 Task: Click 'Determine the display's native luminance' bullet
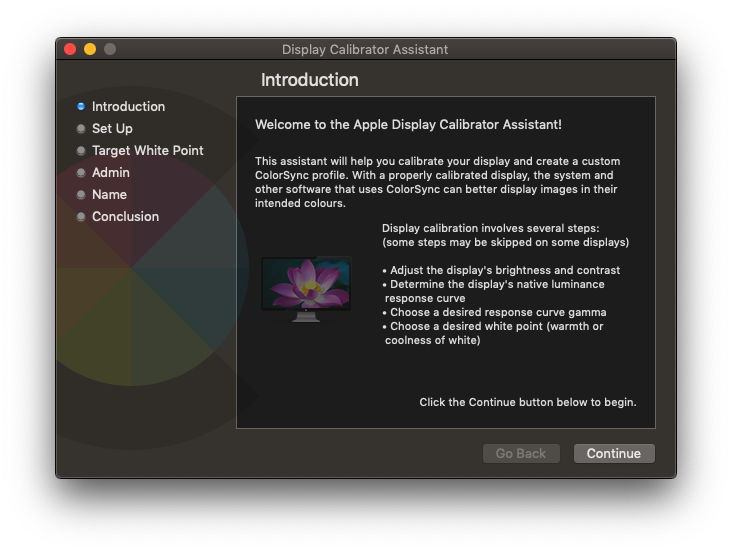(493, 291)
